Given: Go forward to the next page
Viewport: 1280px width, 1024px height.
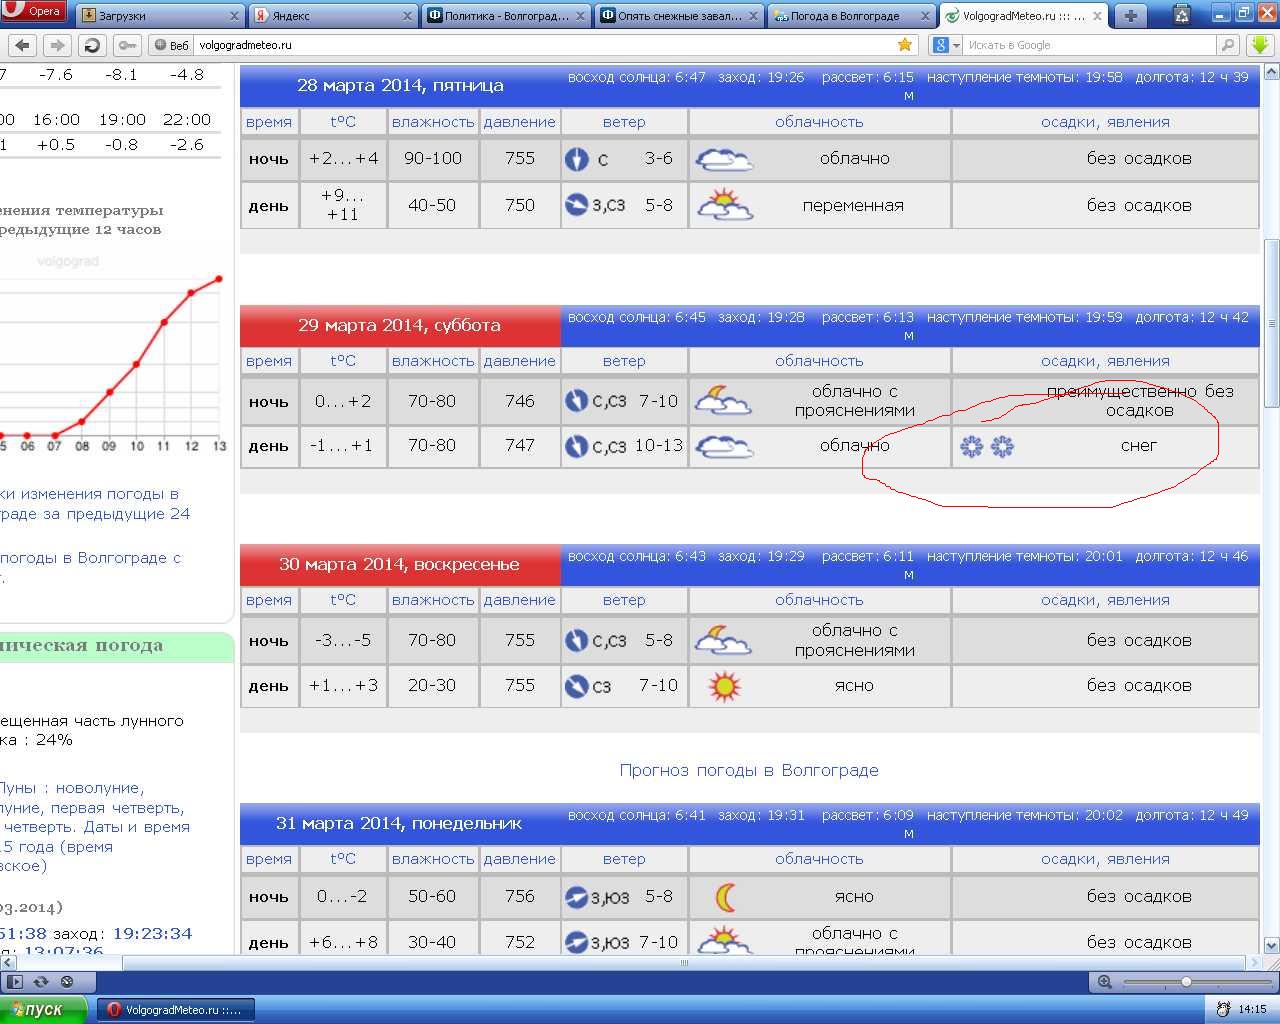Looking at the screenshot, I should (x=57, y=45).
